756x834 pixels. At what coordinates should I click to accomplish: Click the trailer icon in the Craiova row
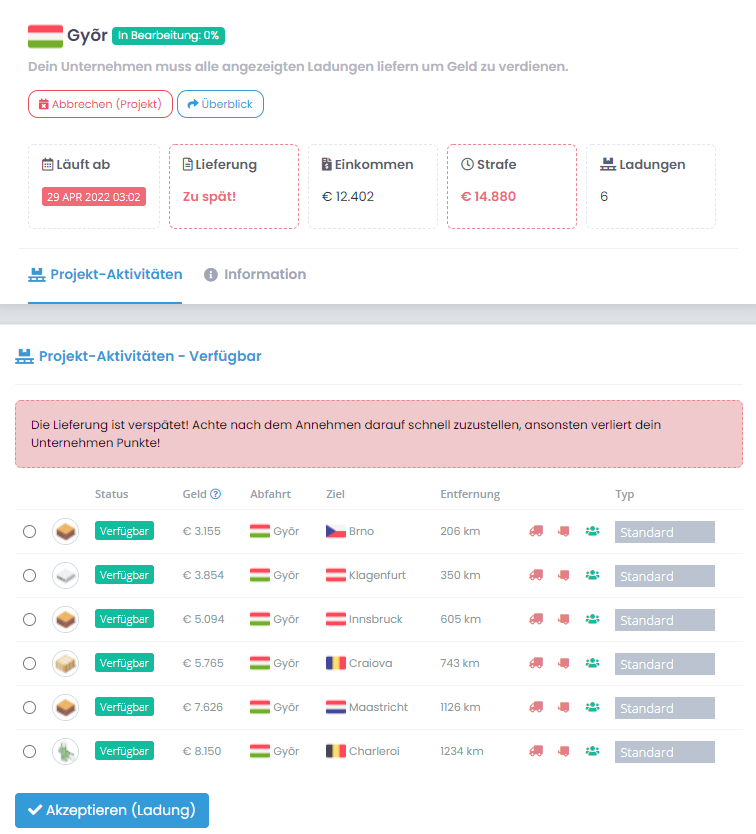point(563,663)
